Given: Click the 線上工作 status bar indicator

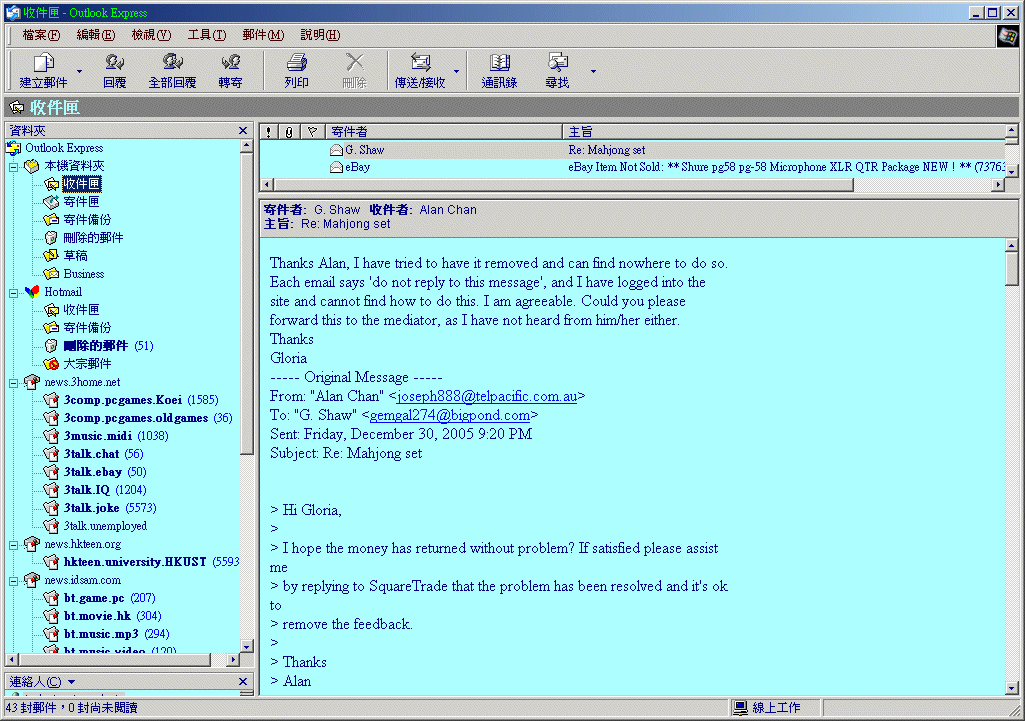Looking at the screenshot, I should point(775,708).
